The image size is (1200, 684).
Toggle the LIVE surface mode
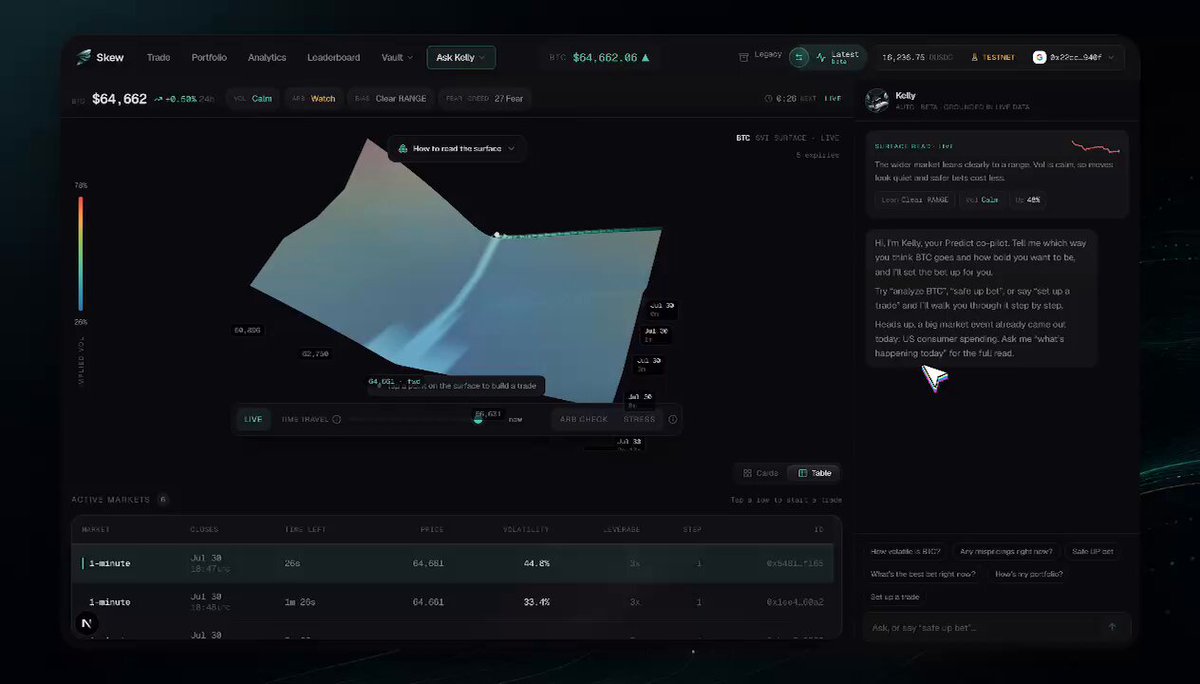tap(253, 419)
